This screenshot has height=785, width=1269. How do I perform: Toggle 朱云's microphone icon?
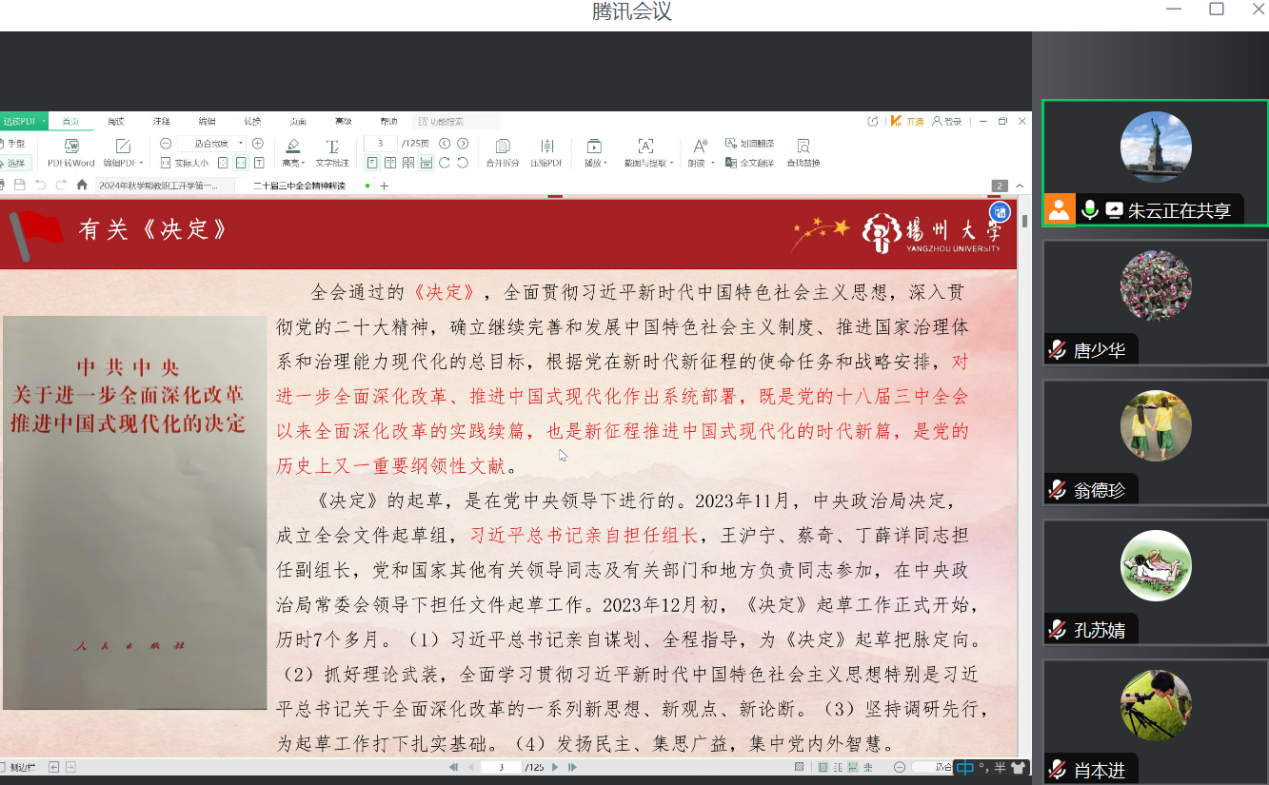tap(1090, 210)
